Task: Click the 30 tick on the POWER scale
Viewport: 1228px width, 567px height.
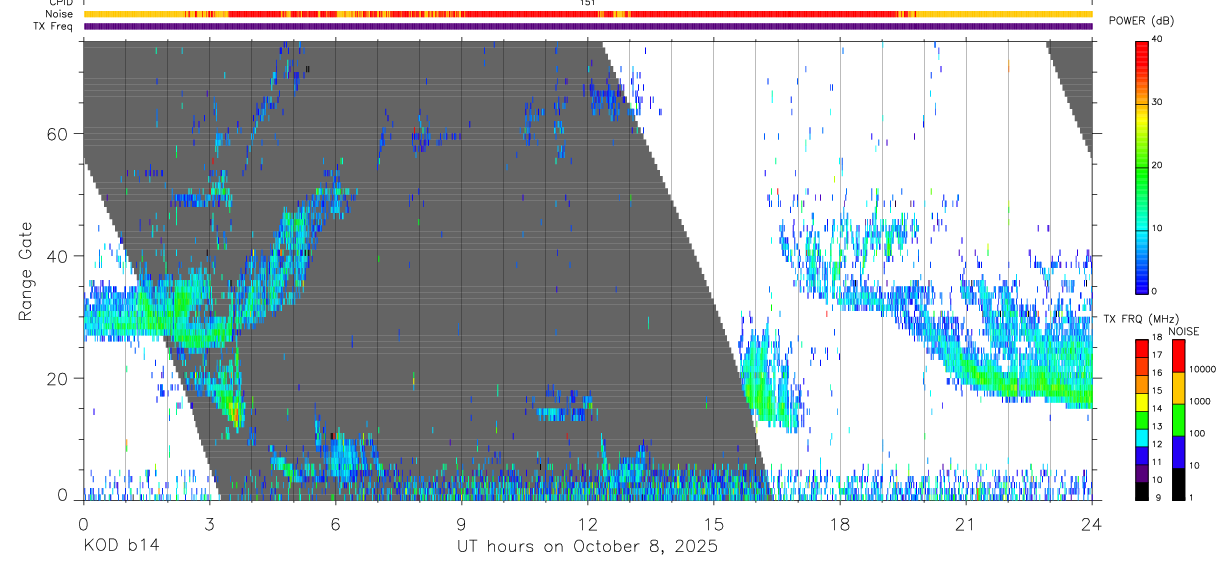Action: pyautogui.click(x=1157, y=102)
